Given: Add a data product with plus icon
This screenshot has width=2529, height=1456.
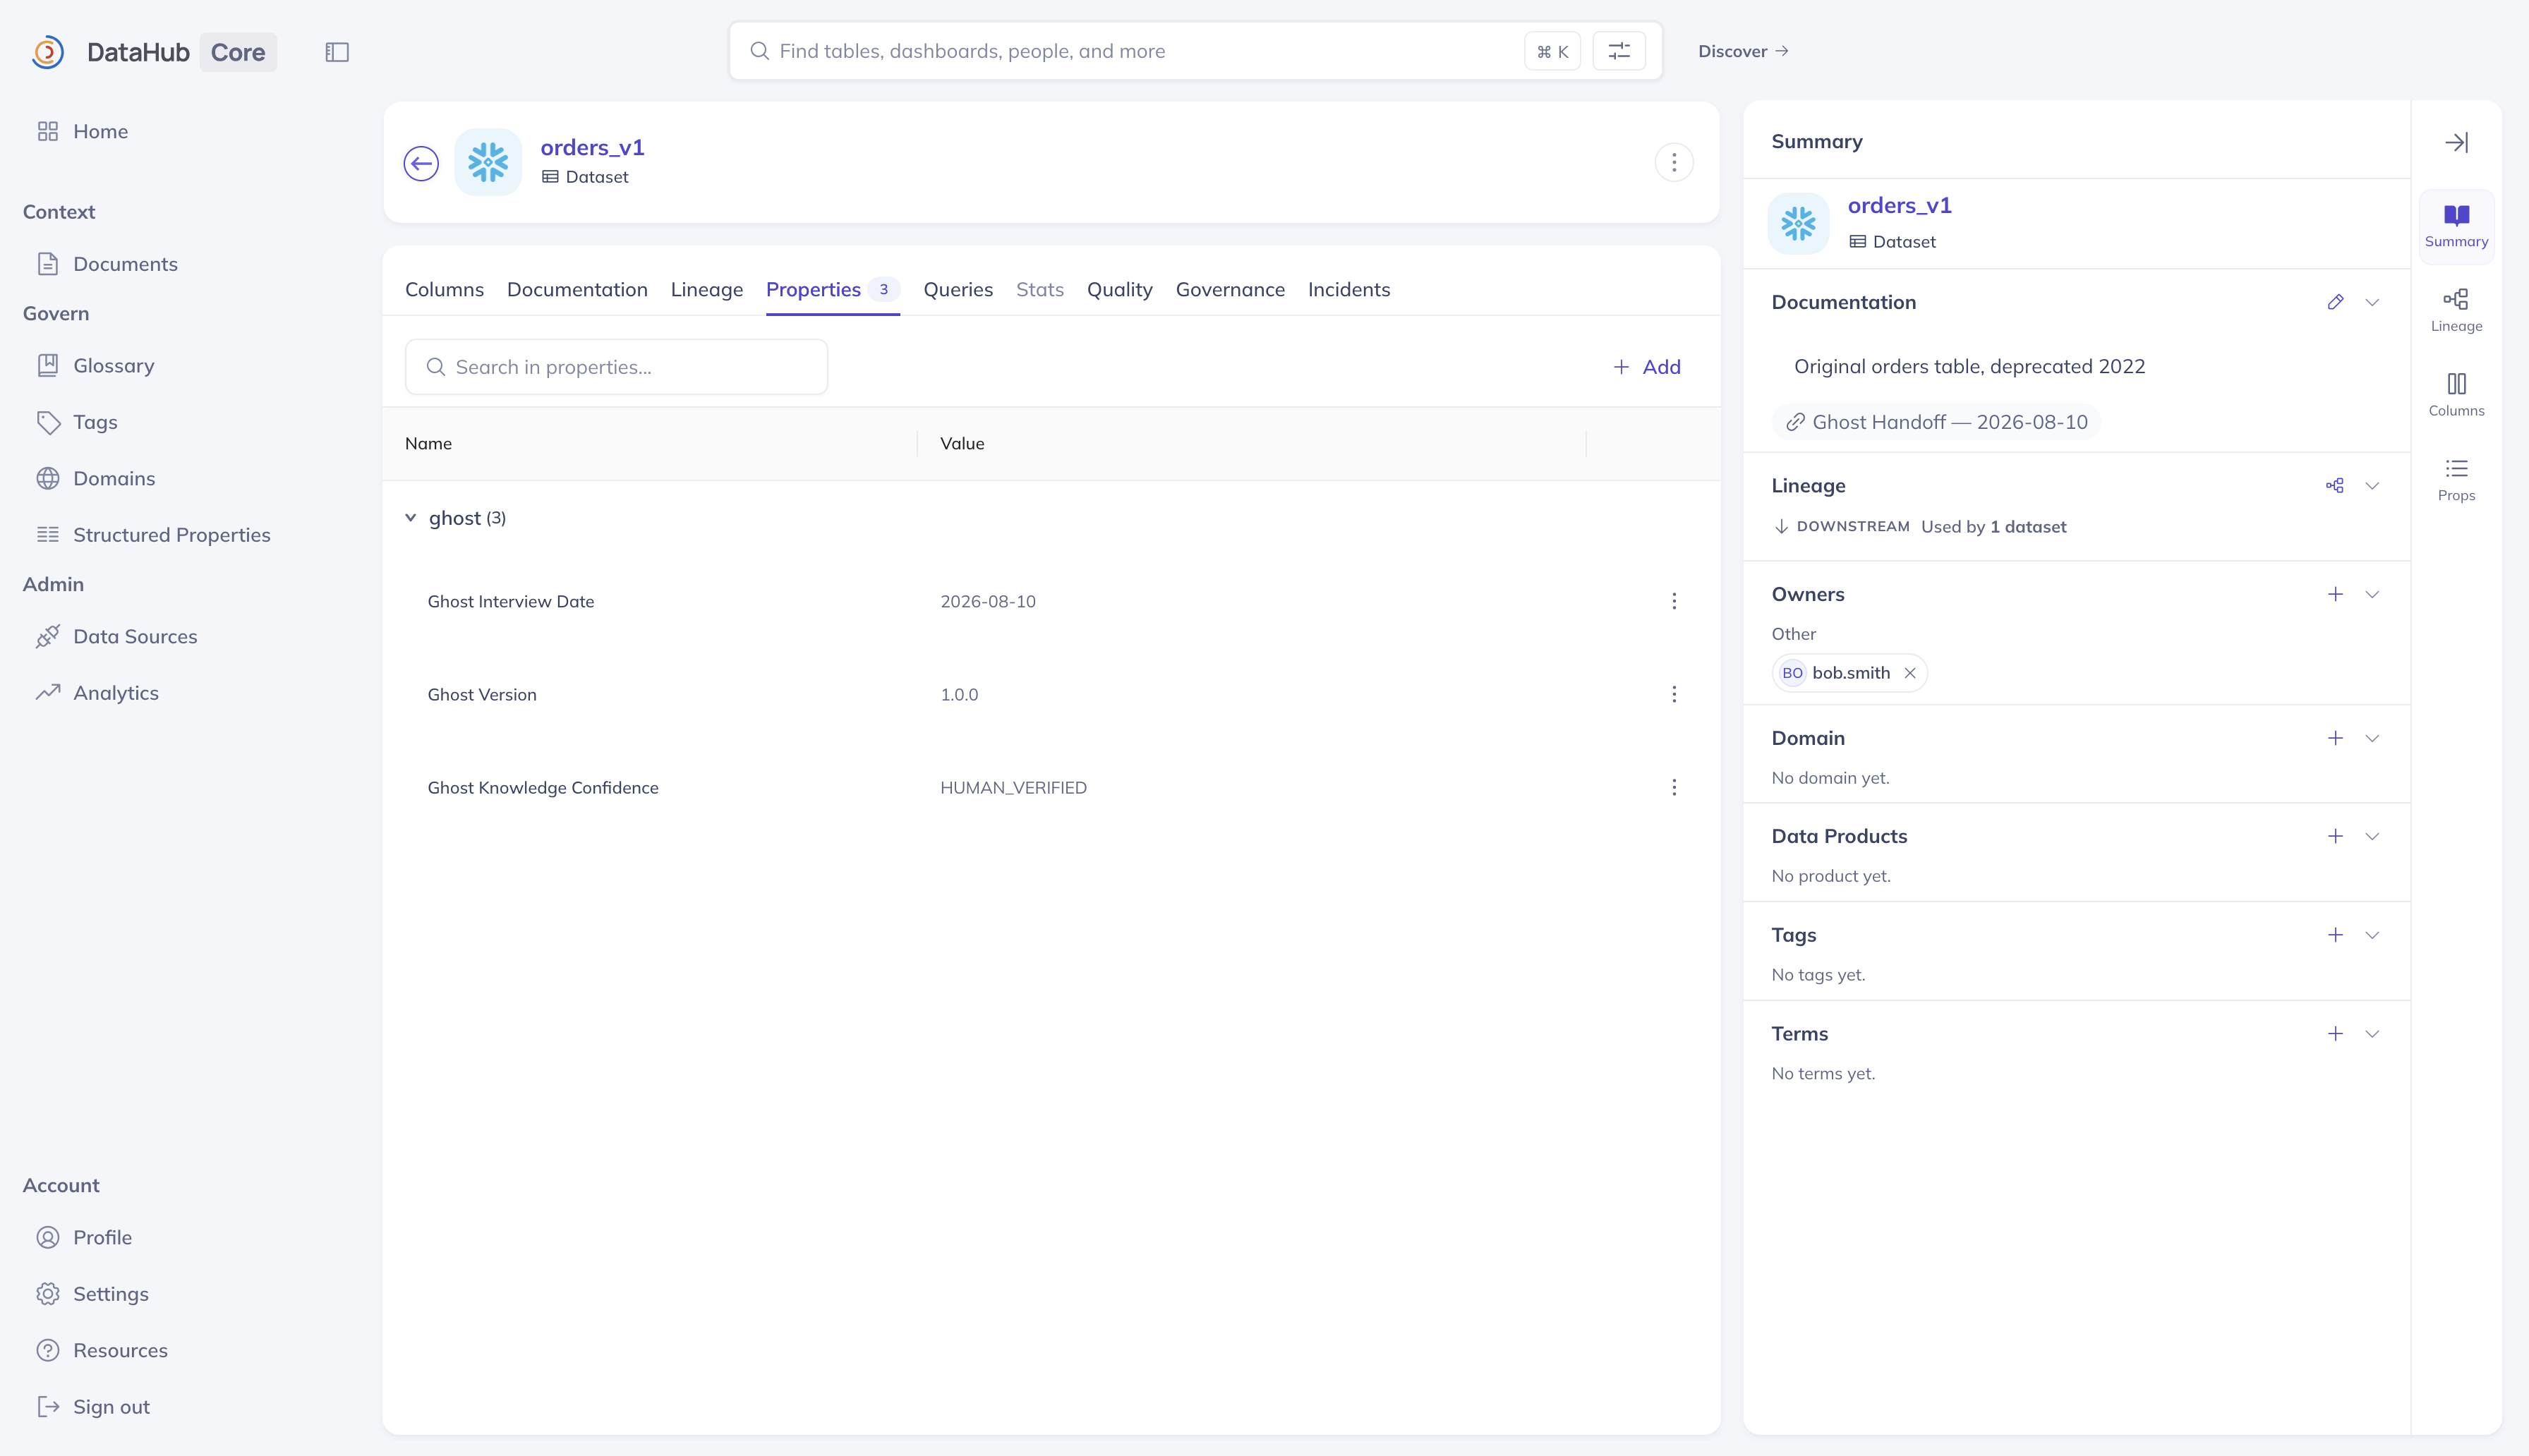Looking at the screenshot, I should pos(2335,836).
